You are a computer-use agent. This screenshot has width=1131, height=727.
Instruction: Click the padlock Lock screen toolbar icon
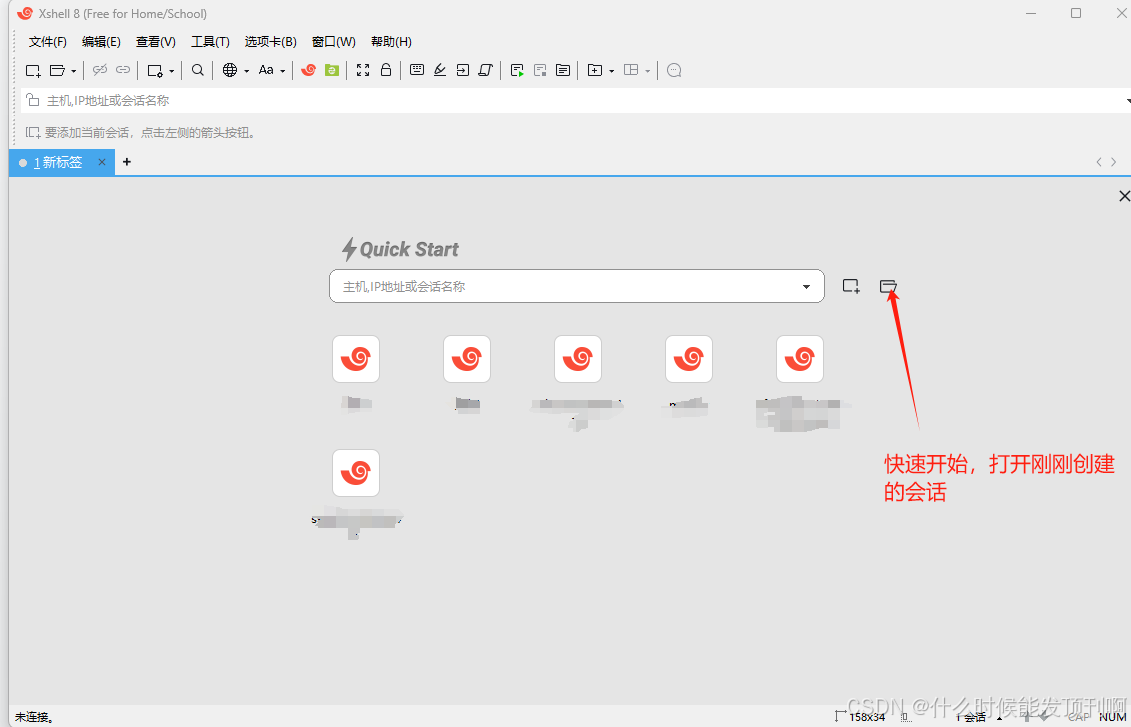(x=386, y=70)
